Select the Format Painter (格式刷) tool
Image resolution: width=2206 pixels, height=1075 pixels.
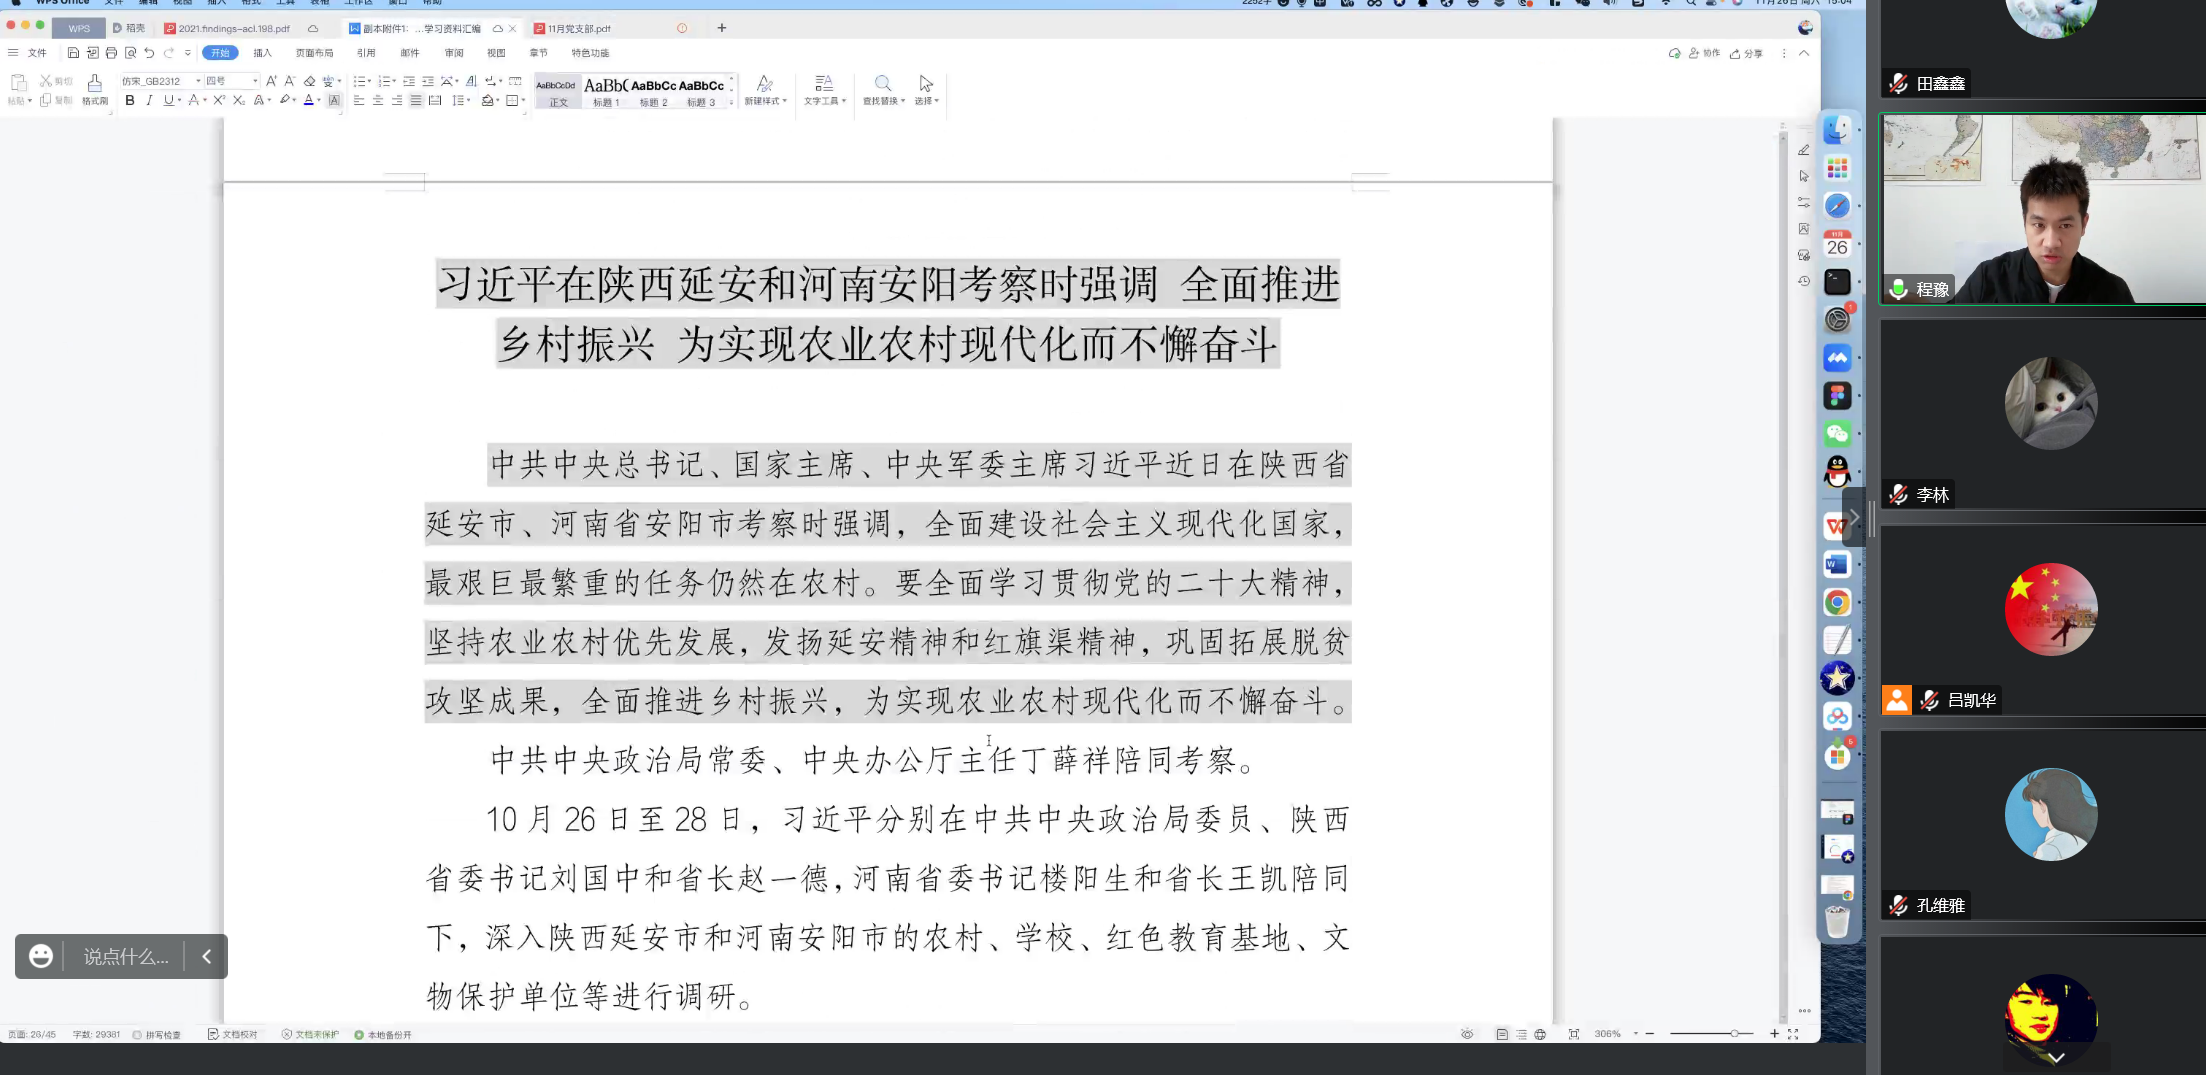pos(94,89)
